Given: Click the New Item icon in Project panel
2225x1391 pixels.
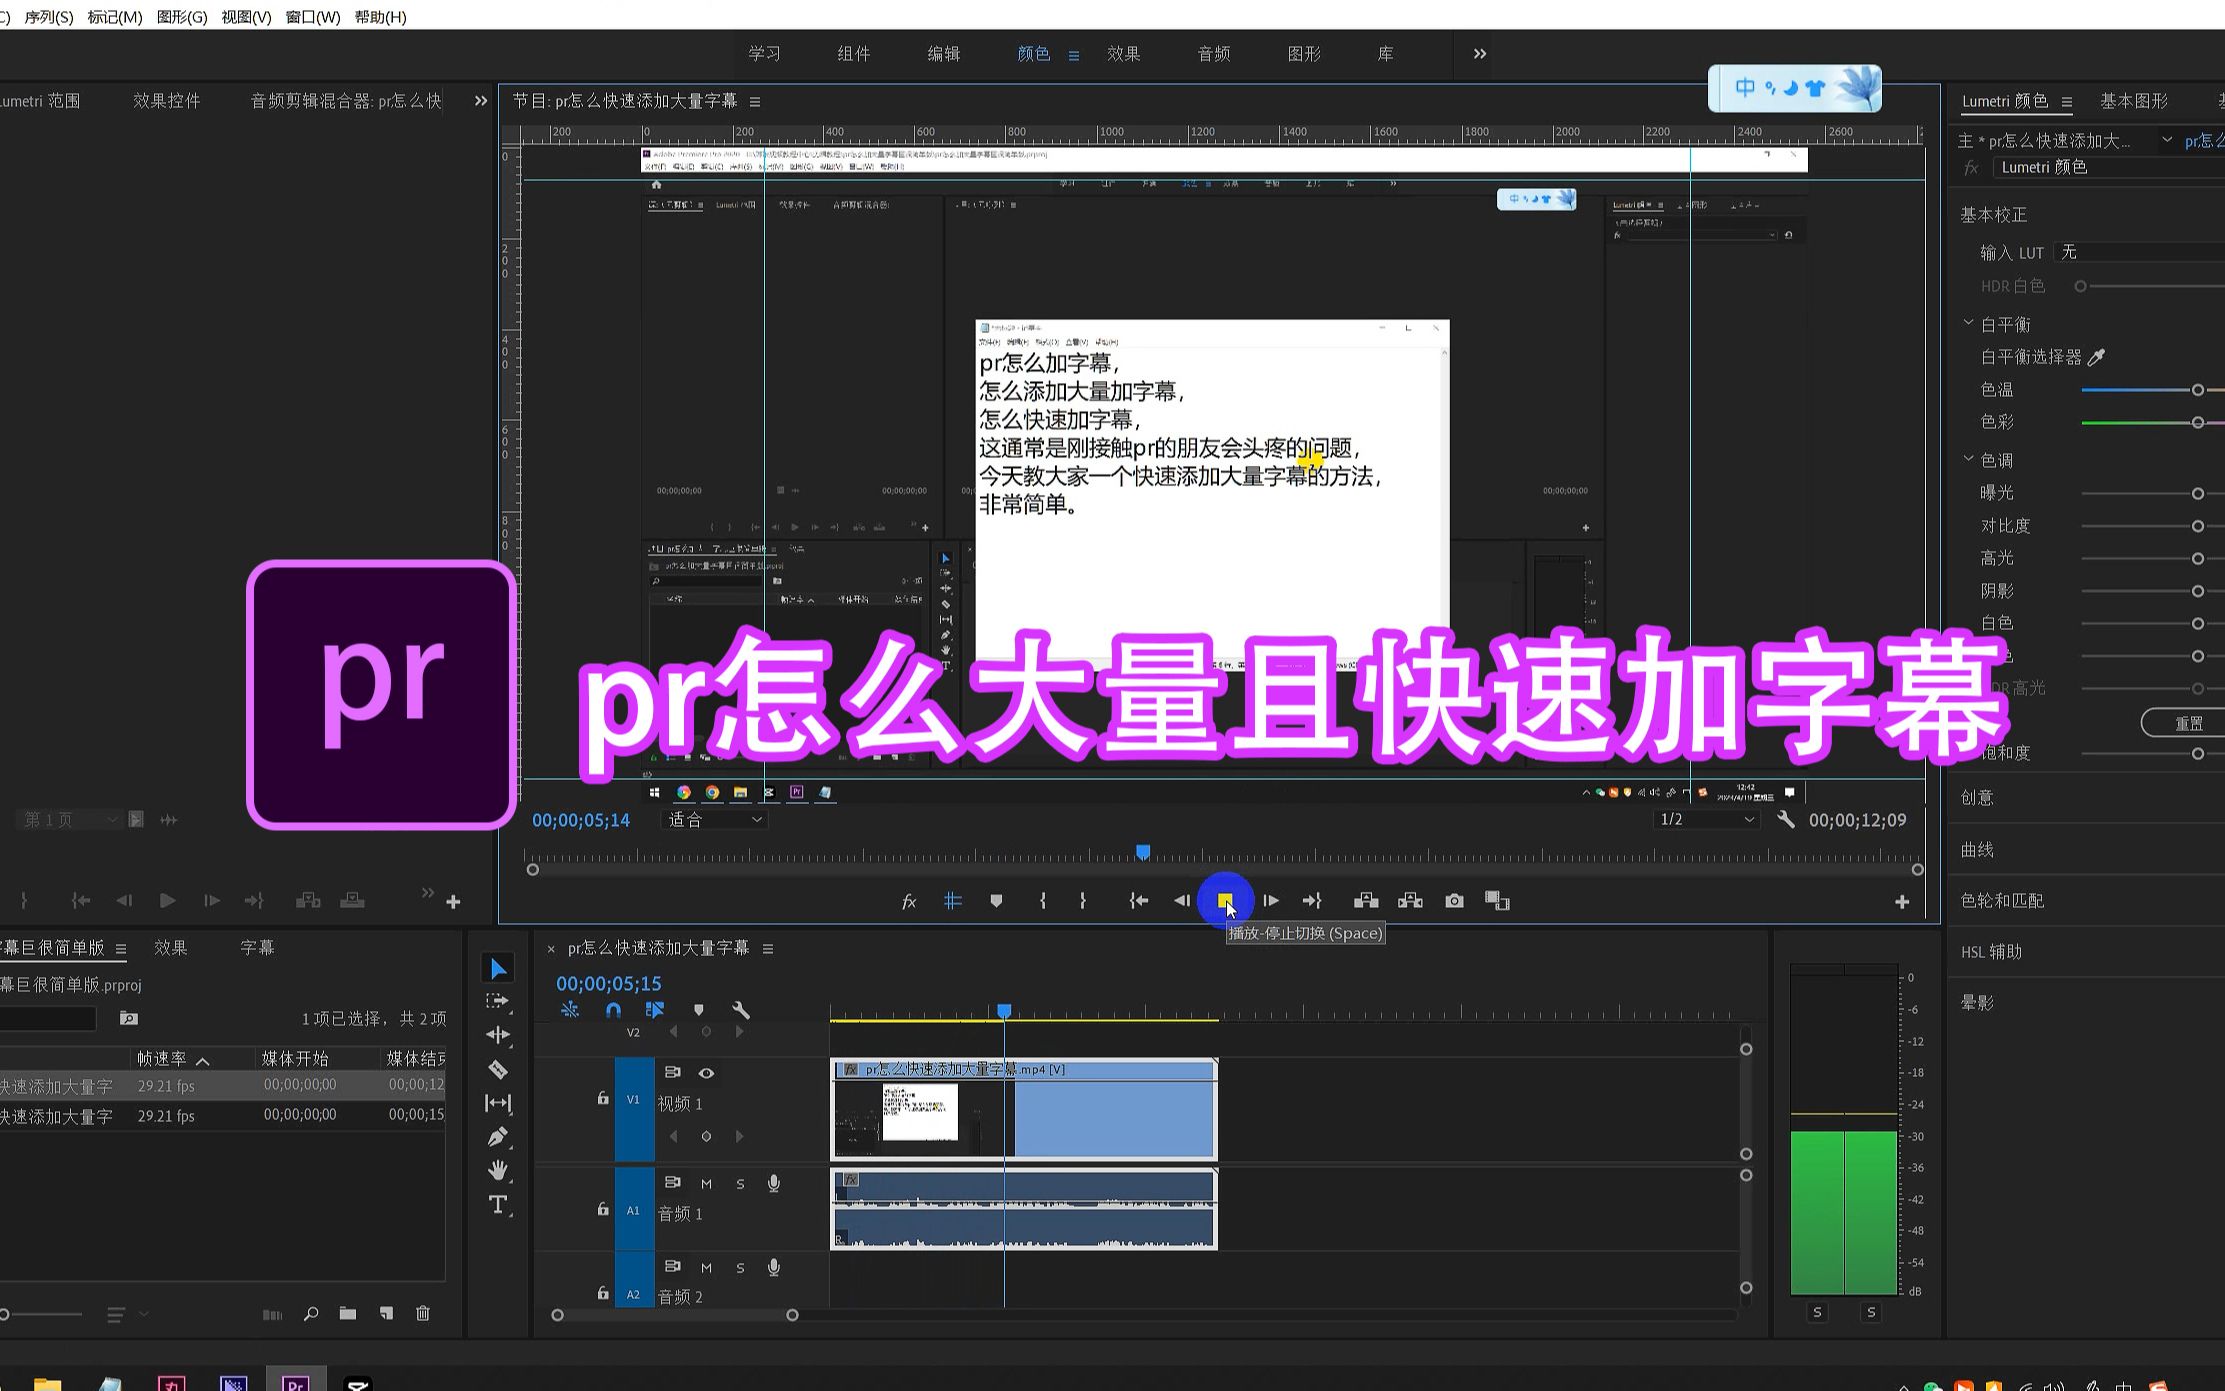Looking at the screenshot, I should [x=386, y=1313].
